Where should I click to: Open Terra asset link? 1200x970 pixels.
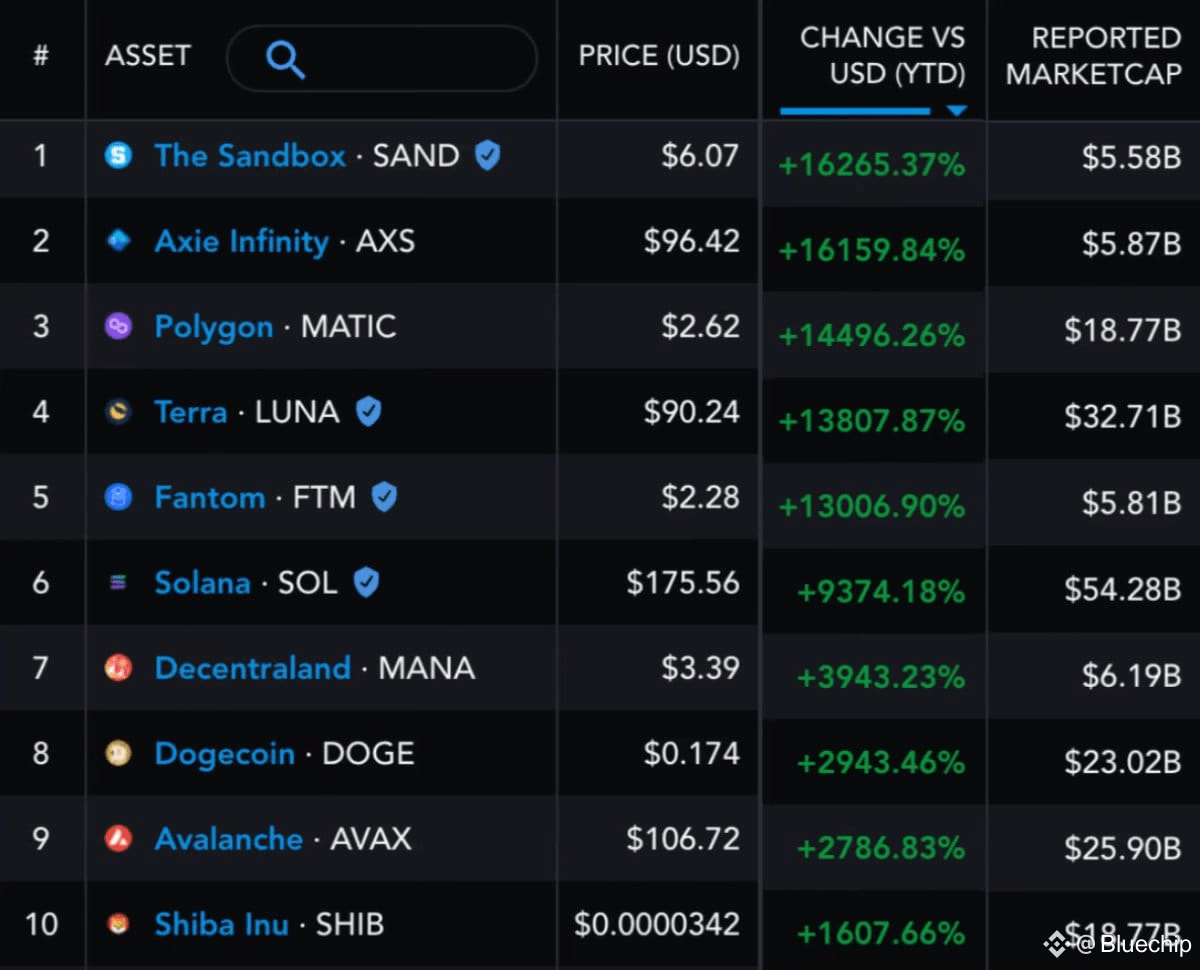(x=190, y=412)
